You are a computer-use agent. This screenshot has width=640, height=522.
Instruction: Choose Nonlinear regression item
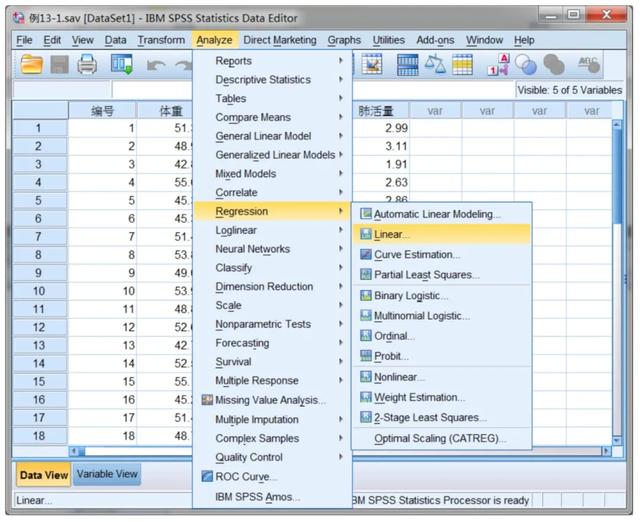(x=442, y=377)
